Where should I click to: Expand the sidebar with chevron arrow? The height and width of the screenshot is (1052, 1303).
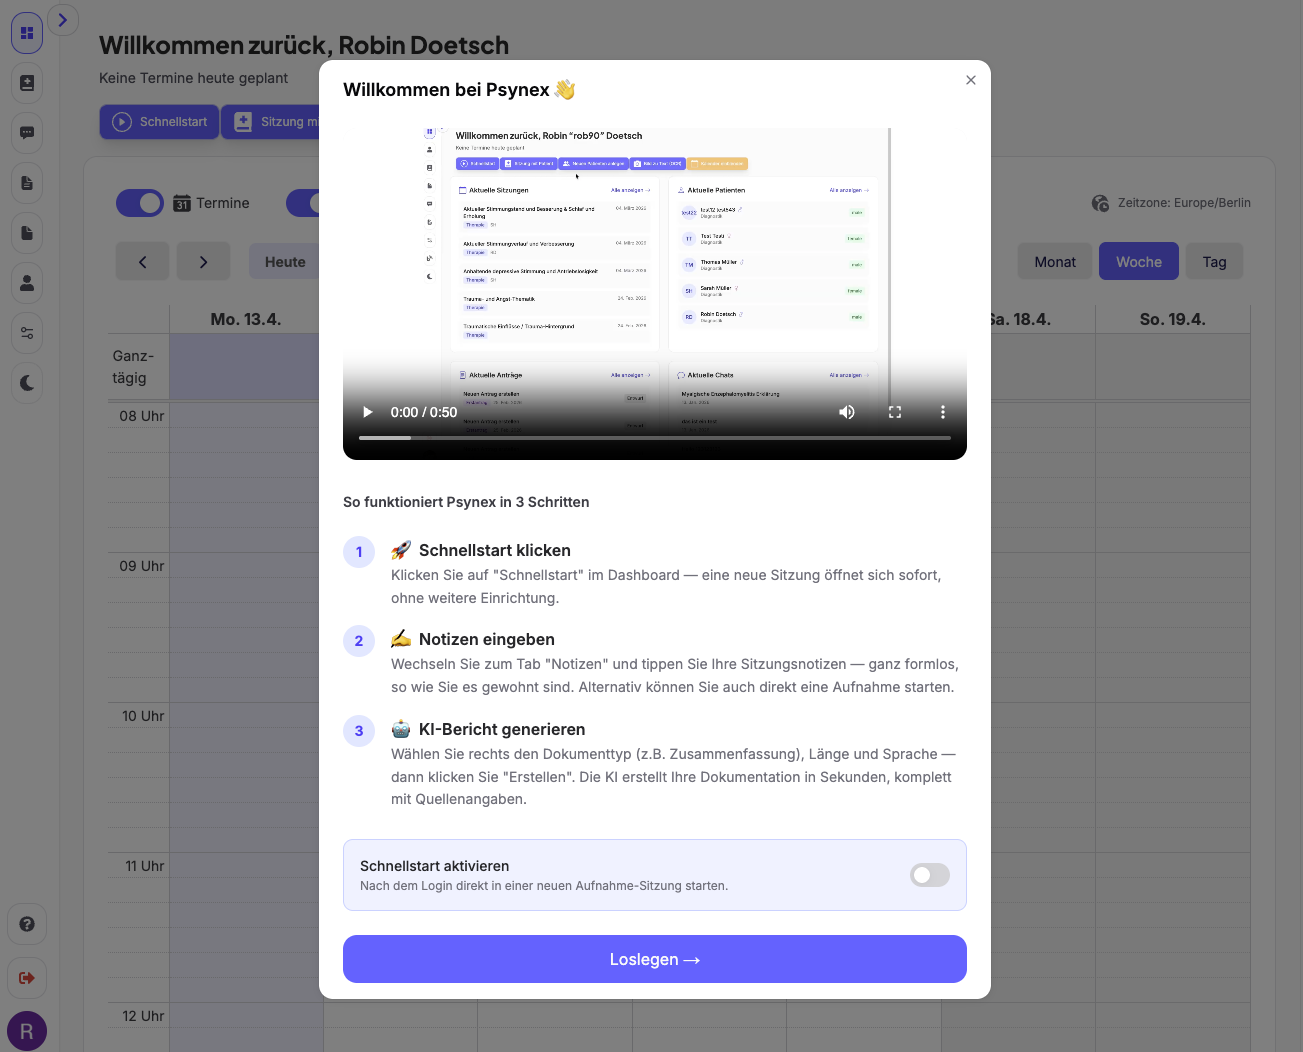pos(62,20)
